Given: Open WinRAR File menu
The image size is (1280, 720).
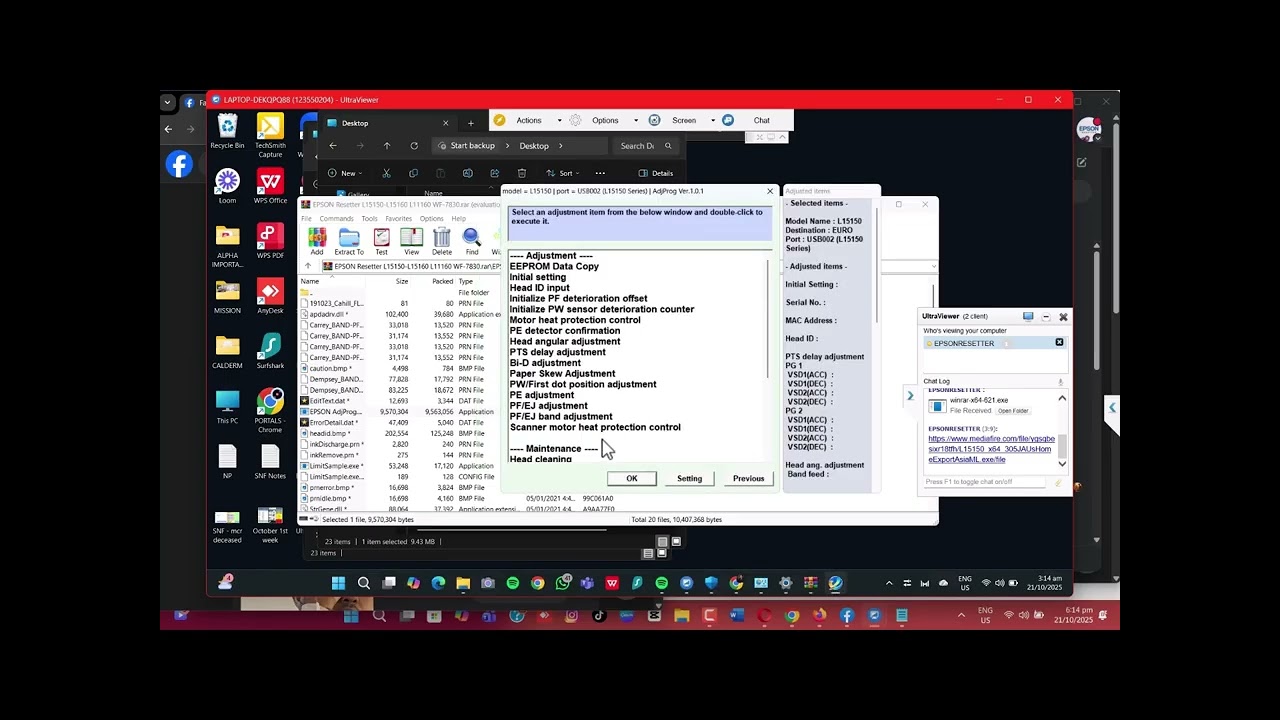Looking at the screenshot, I should (307, 218).
